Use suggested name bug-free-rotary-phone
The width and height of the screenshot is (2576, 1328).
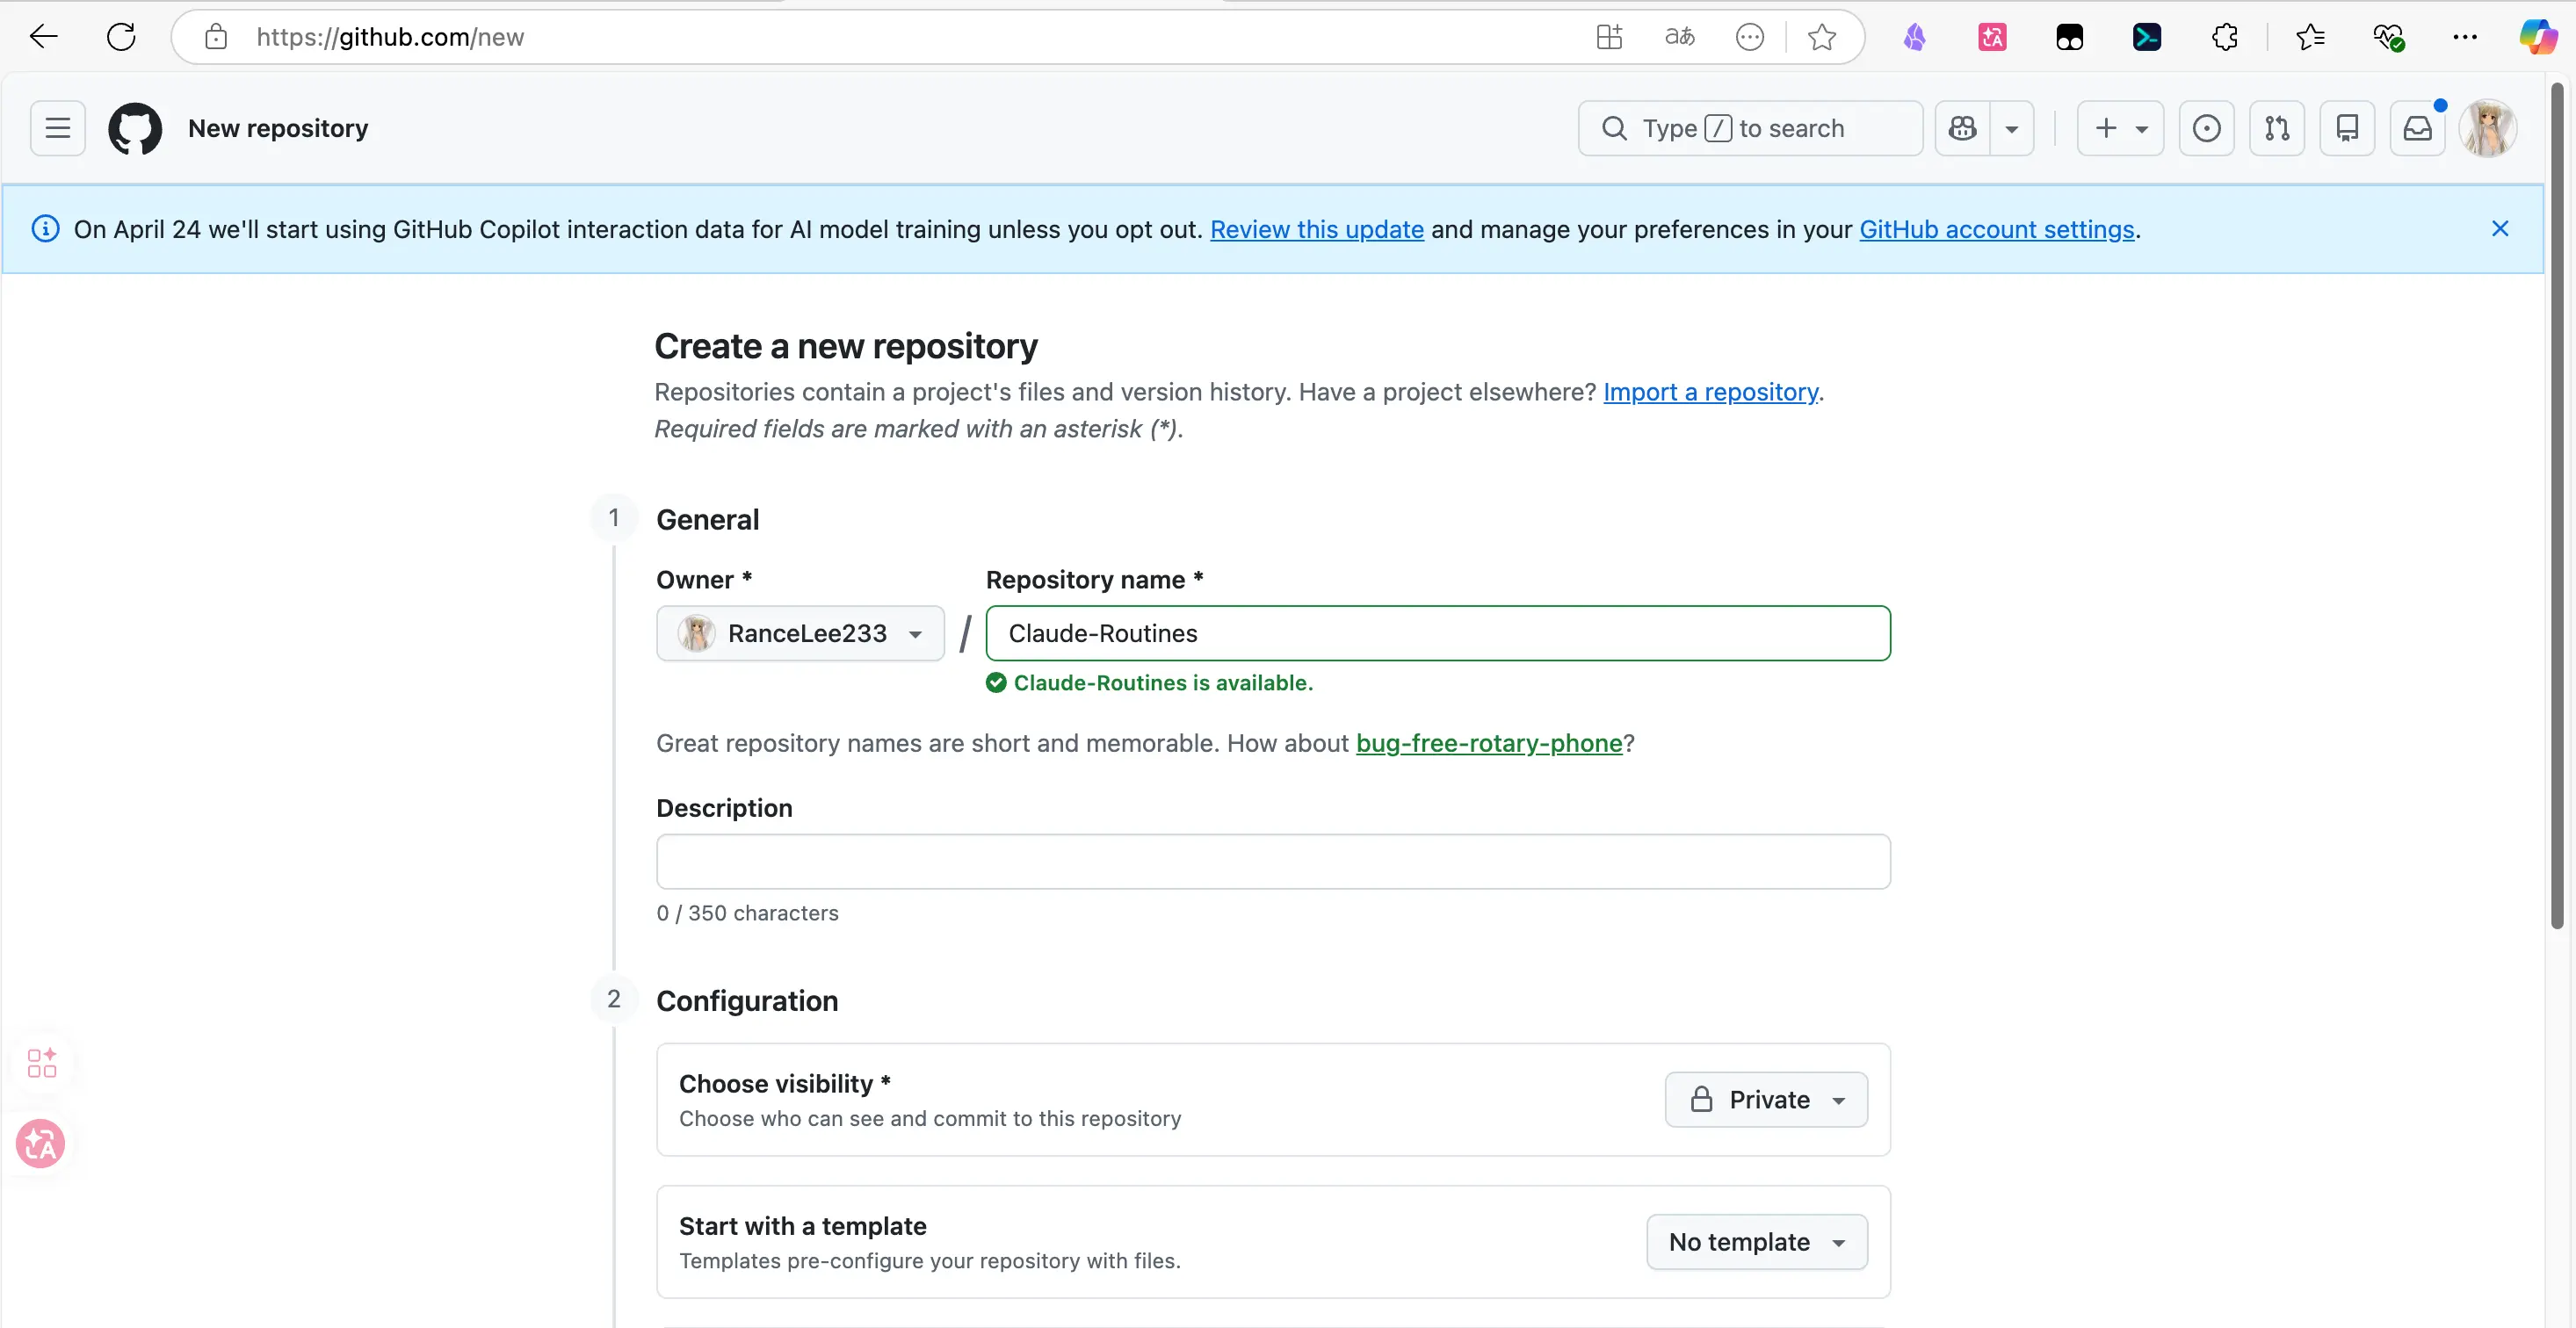point(1488,743)
